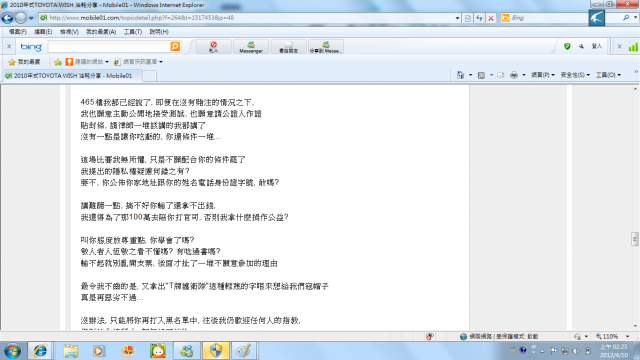The width and height of the screenshot is (640, 360).
Task: Open the Windows Explorer folder taskbar icon
Action: 70,351
